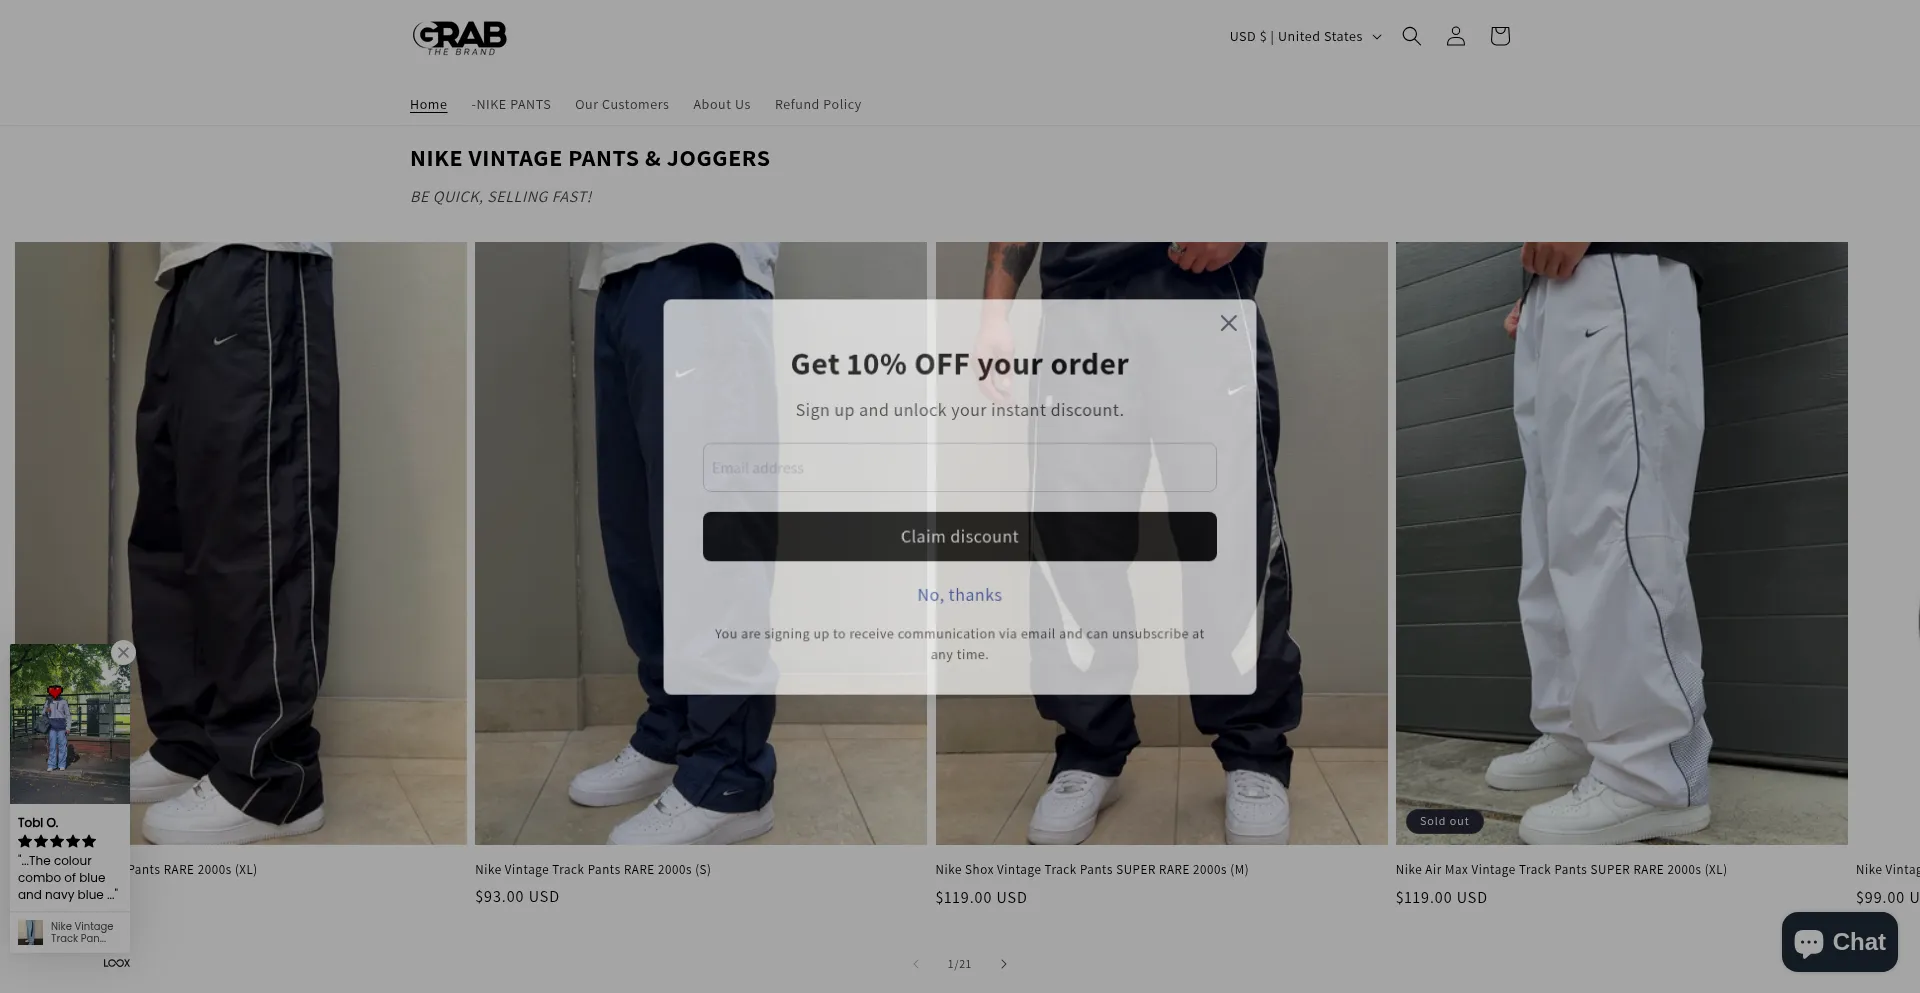Go to previous product slide arrow

tap(915, 964)
